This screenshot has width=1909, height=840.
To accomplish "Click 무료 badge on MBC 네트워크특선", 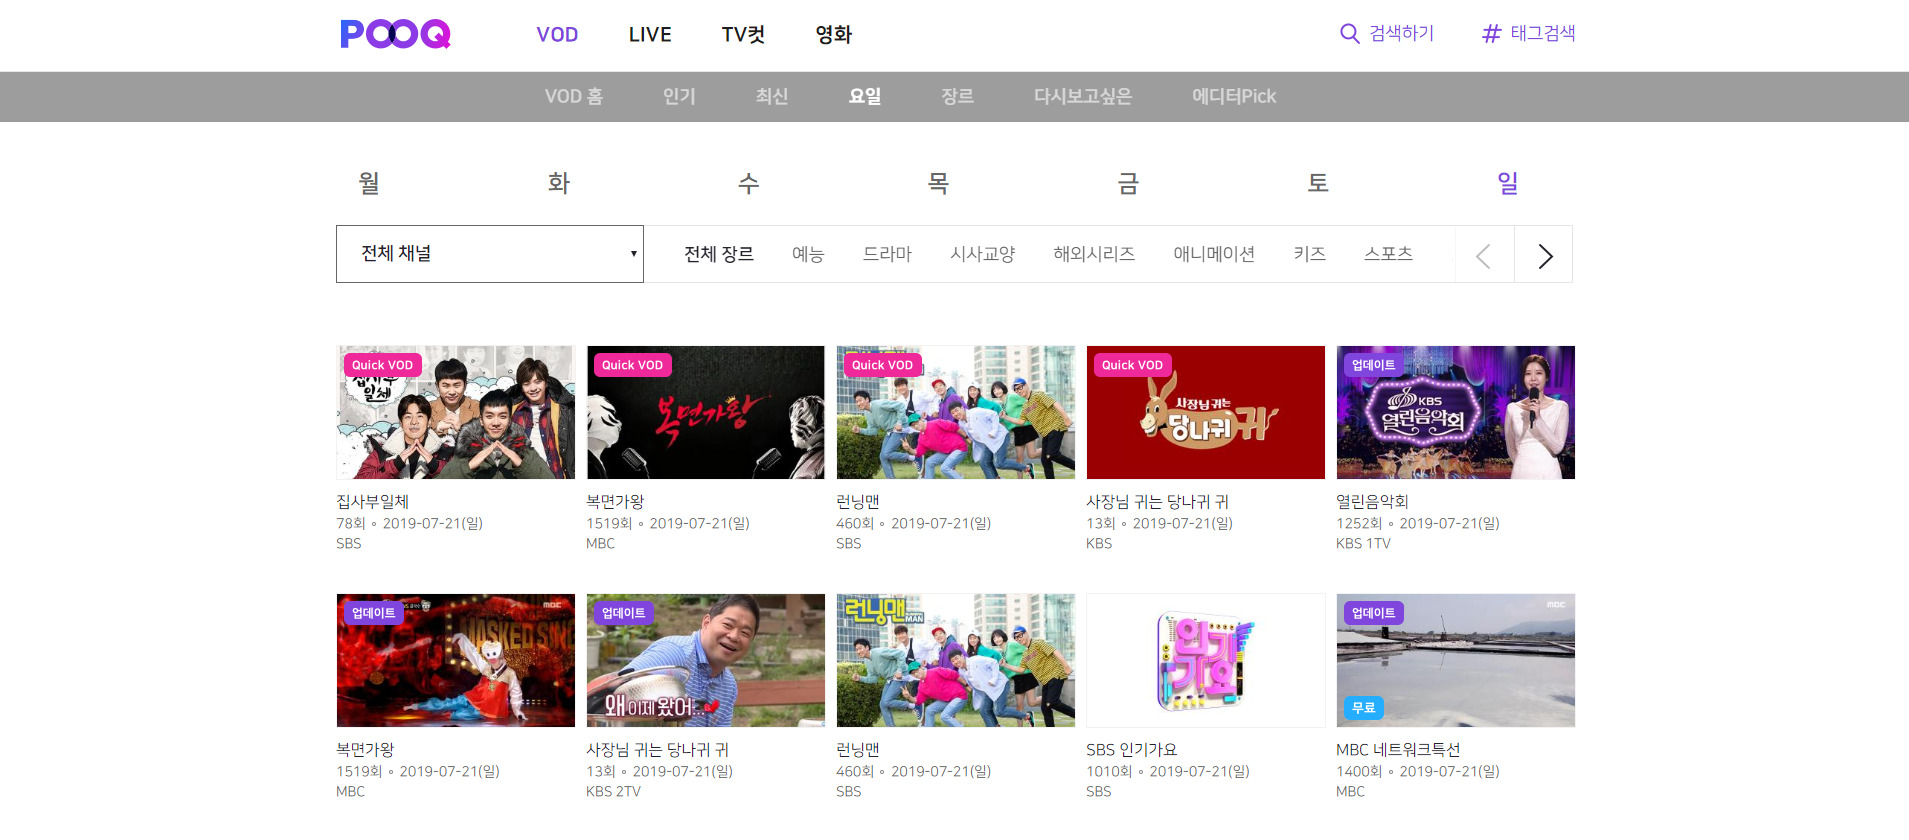I will point(1363,707).
